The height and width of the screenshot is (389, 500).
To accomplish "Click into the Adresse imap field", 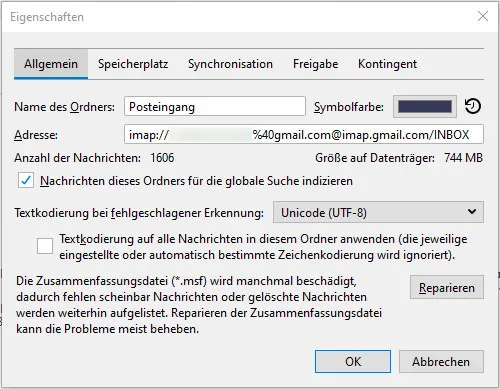I will point(304,134).
